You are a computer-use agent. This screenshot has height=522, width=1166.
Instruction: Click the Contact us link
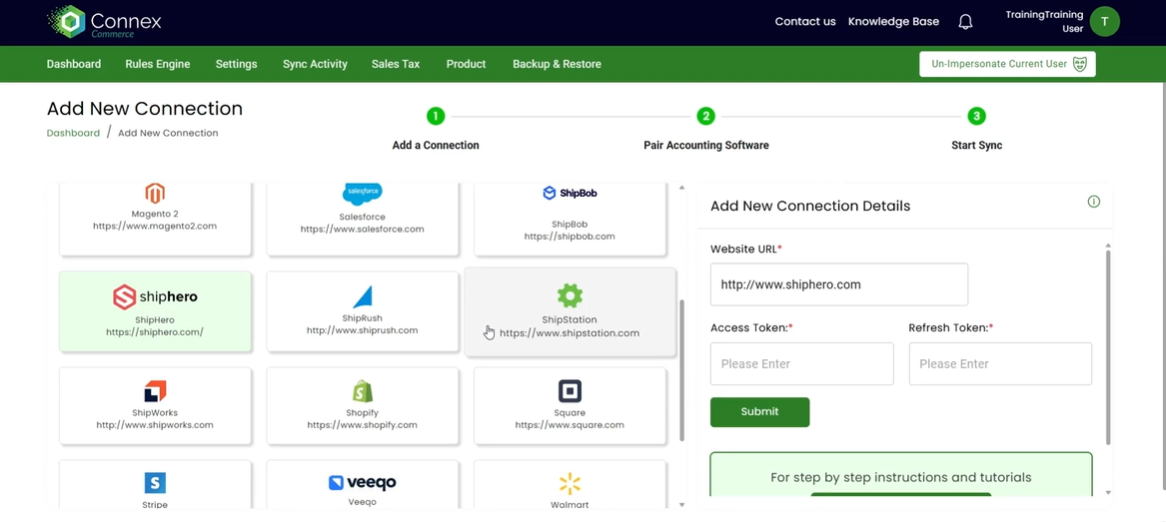(x=805, y=22)
